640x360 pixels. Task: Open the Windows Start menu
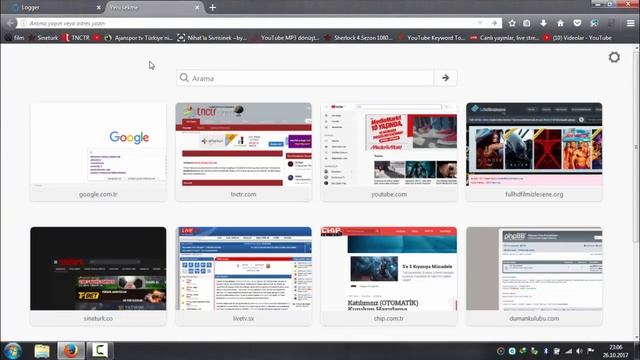[12, 351]
